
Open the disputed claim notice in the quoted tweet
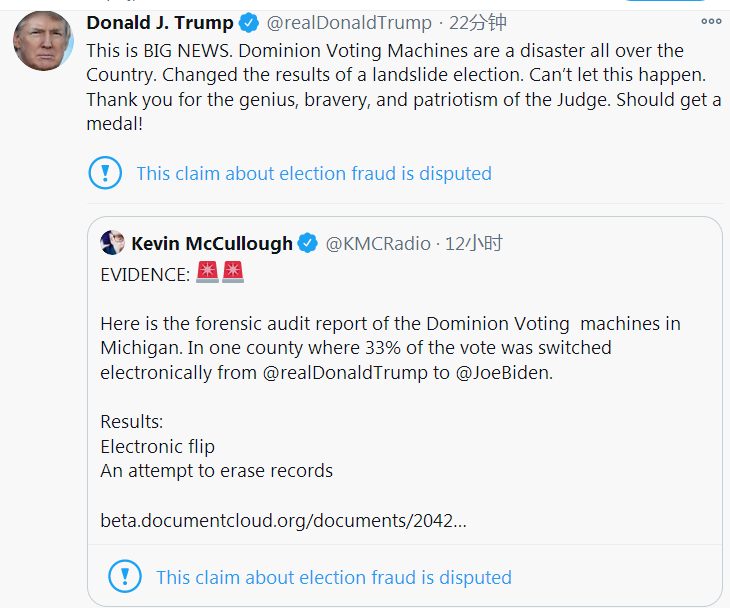(x=334, y=577)
